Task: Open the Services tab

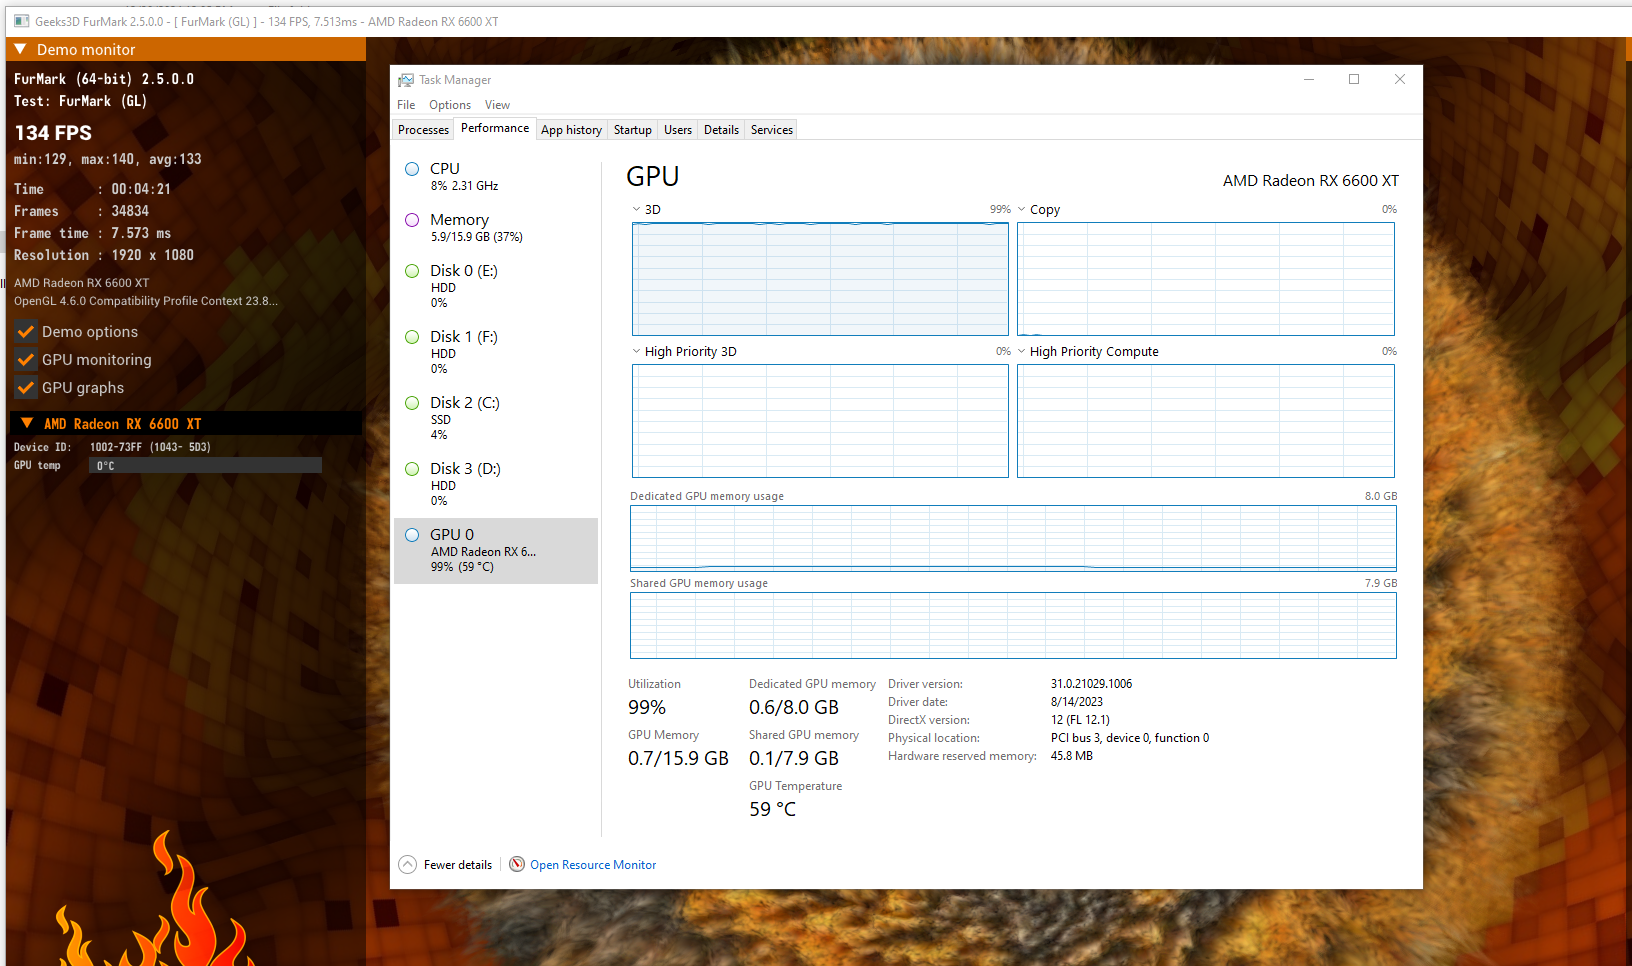Action: point(771,130)
